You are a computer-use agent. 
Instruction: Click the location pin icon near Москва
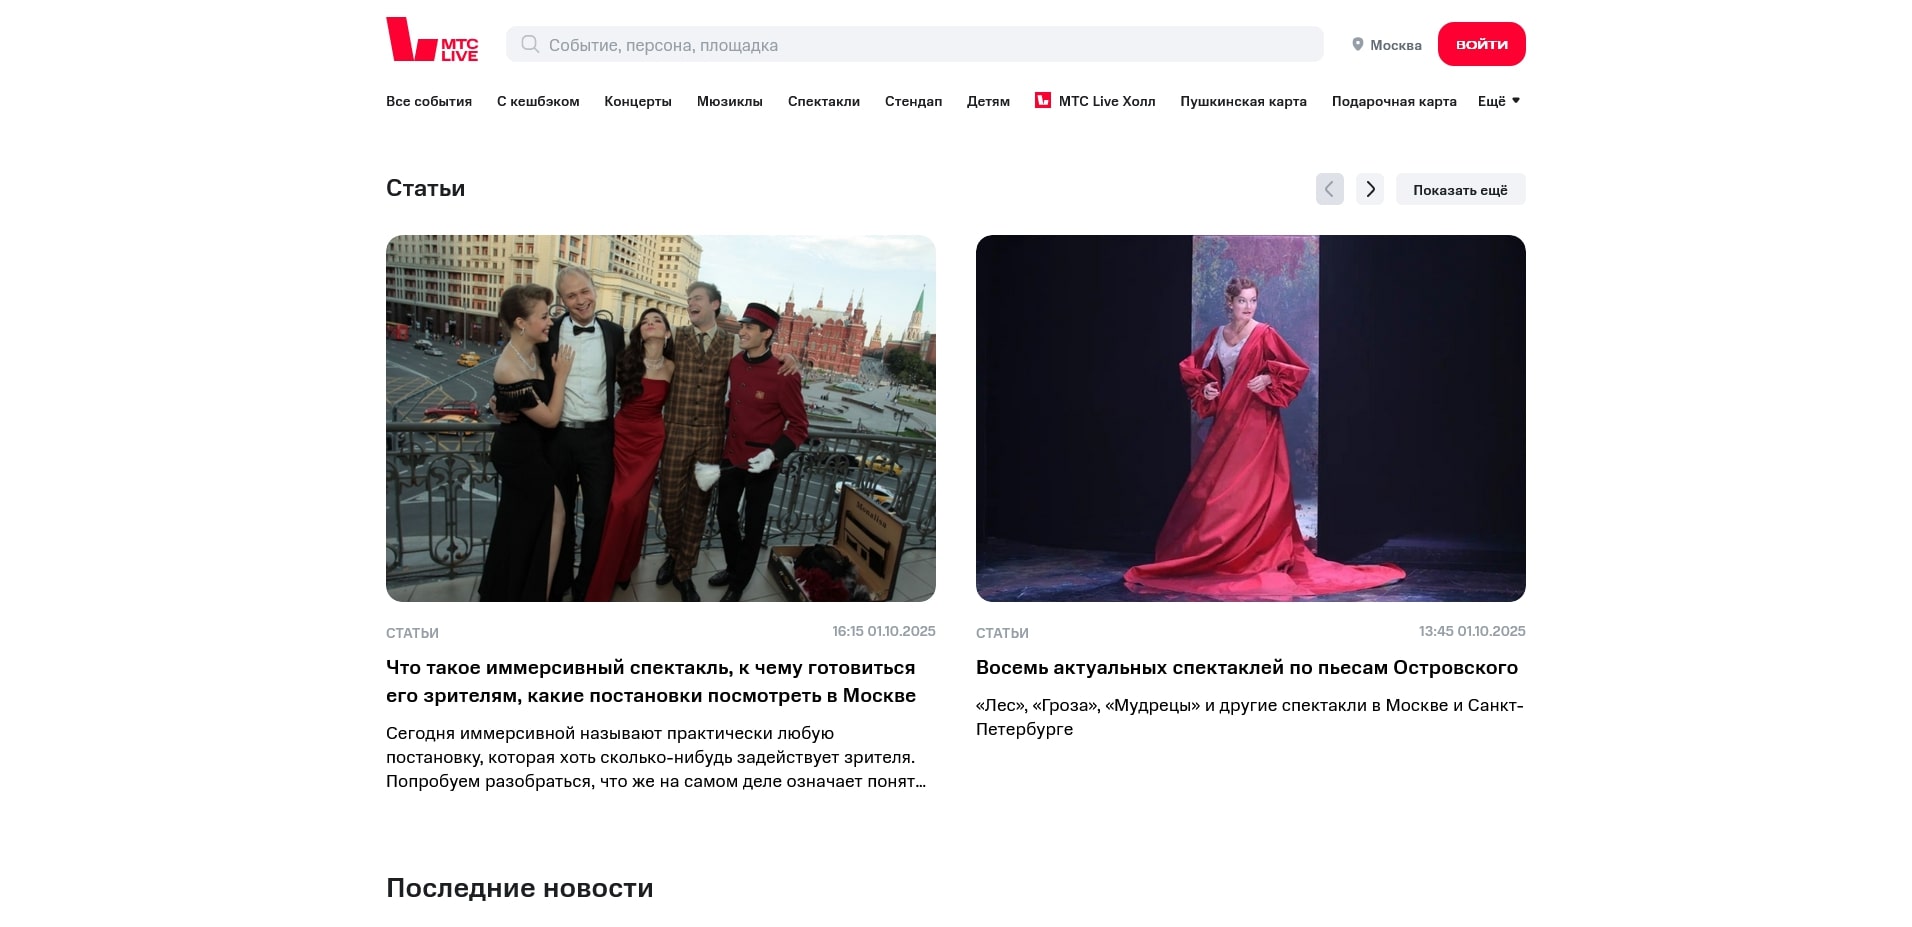coord(1357,44)
